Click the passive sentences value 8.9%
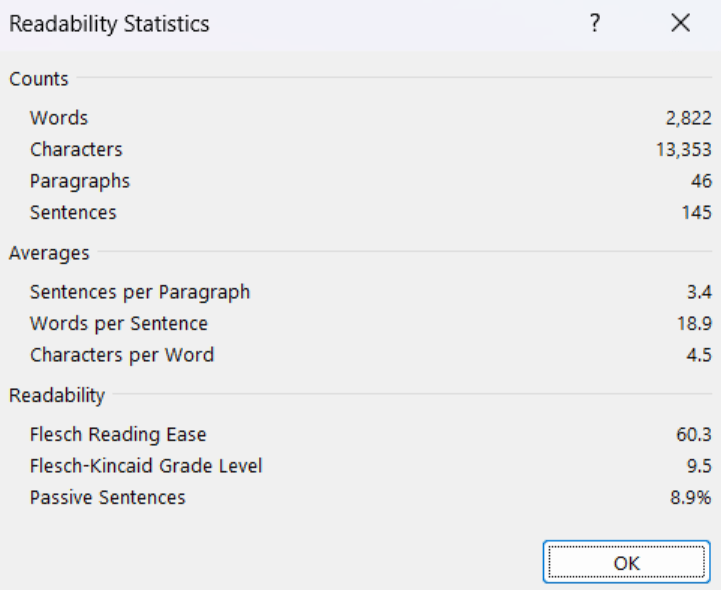721x590 pixels. pyautogui.click(x=691, y=497)
